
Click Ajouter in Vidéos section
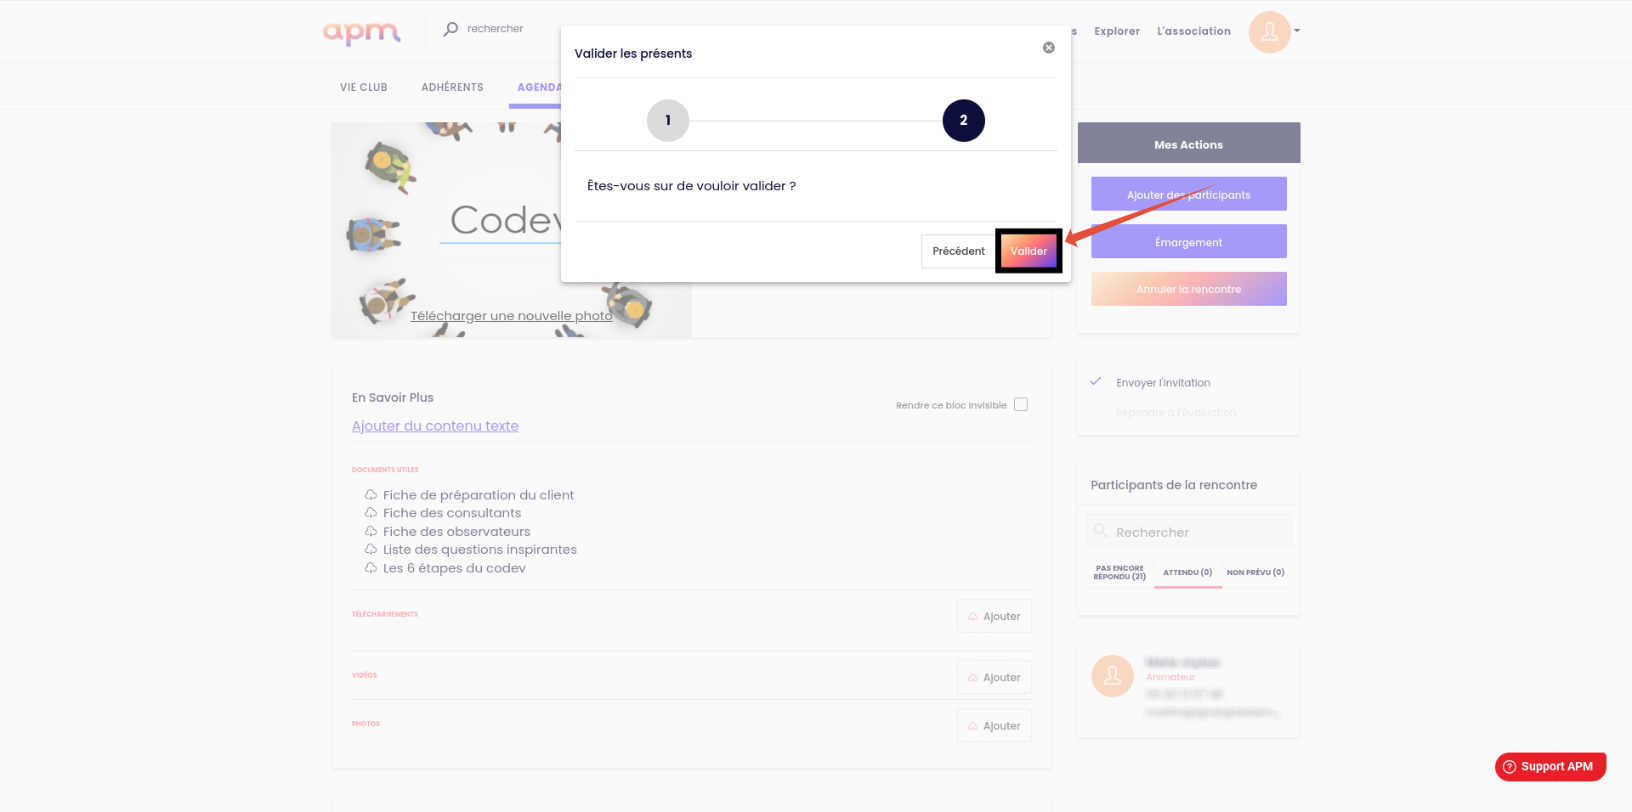(994, 677)
